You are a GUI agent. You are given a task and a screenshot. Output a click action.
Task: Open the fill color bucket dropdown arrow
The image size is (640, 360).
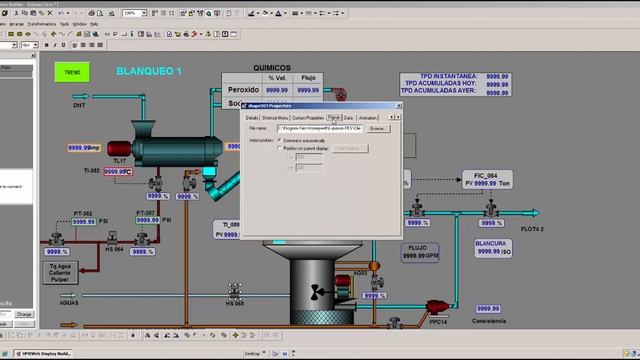pyautogui.click(x=271, y=13)
